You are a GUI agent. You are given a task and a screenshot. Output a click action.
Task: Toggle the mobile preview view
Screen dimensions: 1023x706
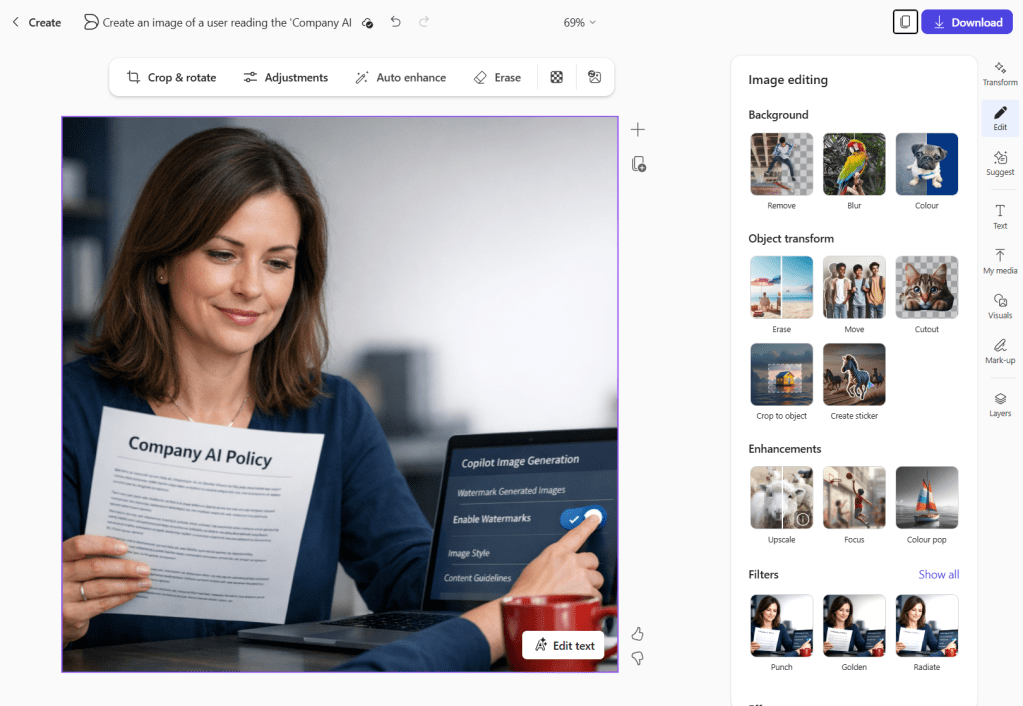pos(904,21)
